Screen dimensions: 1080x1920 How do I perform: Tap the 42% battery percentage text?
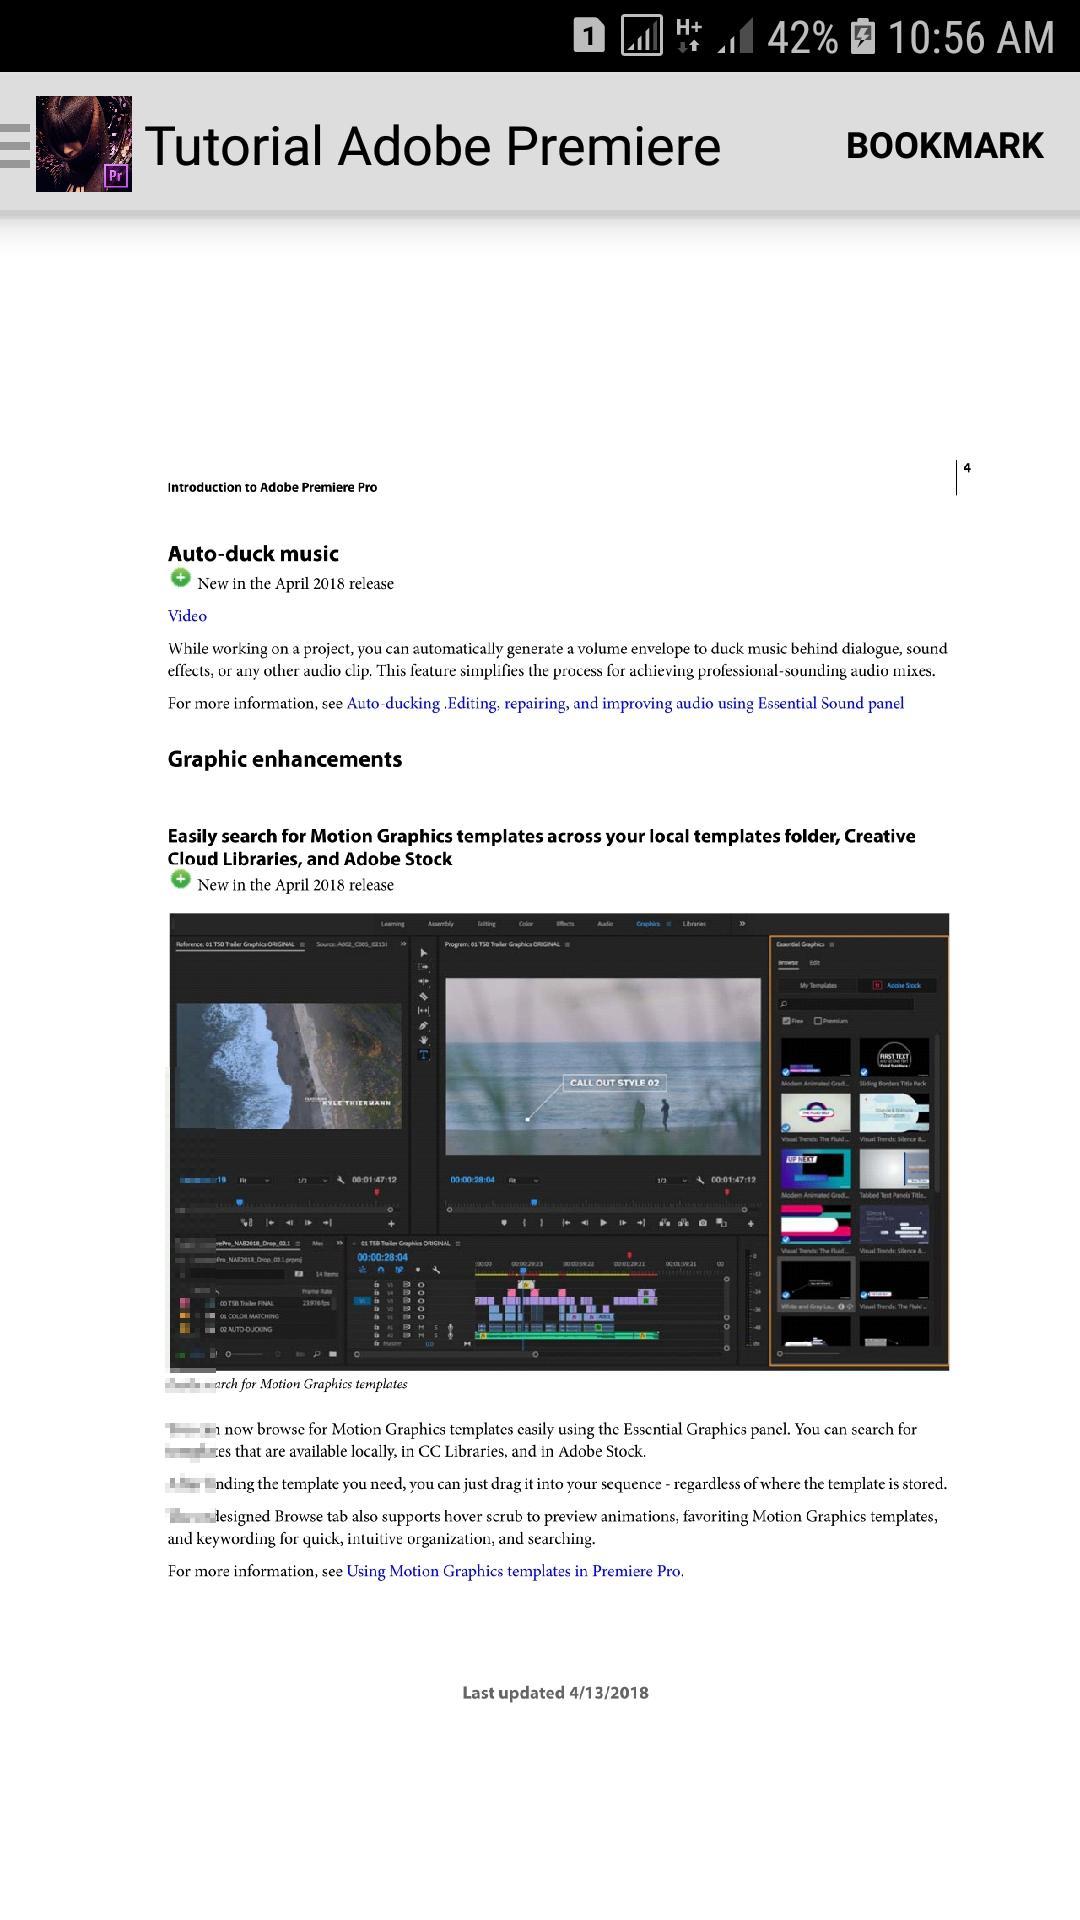click(x=803, y=38)
